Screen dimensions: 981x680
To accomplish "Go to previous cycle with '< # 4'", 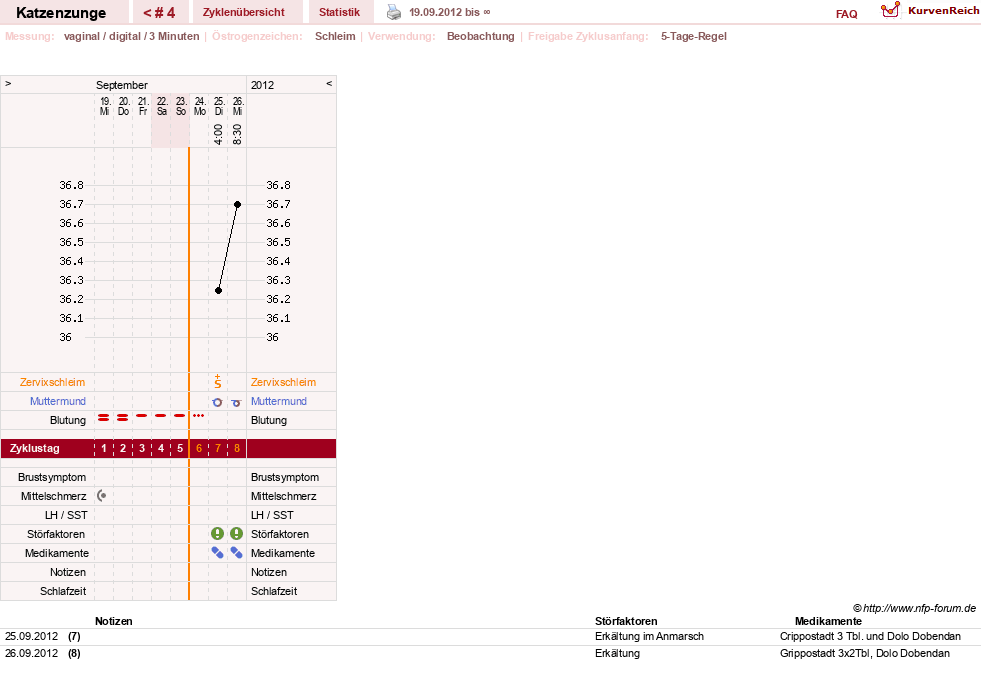I will point(160,13).
